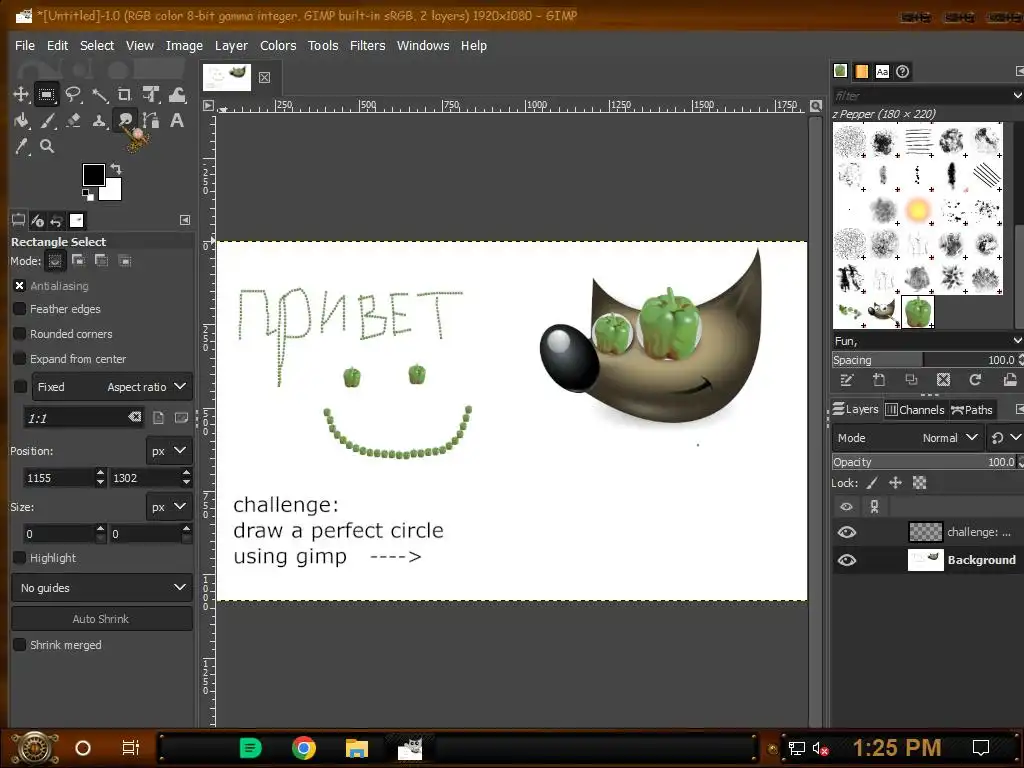1024x768 pixels.
Task: Click the Auto Shrink button
Action: (x=102, y=618)
